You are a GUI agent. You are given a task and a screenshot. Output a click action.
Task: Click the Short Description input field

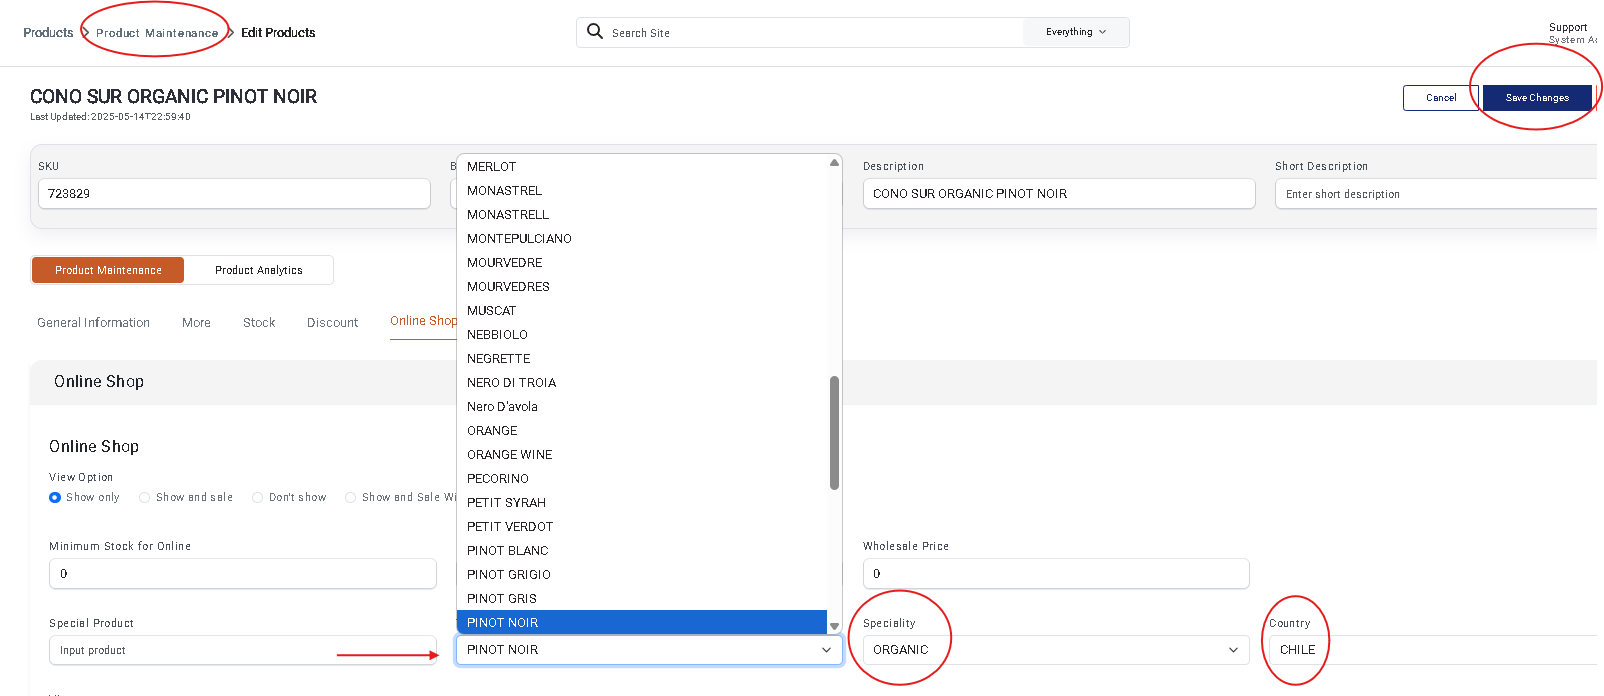pos(1438,194)
